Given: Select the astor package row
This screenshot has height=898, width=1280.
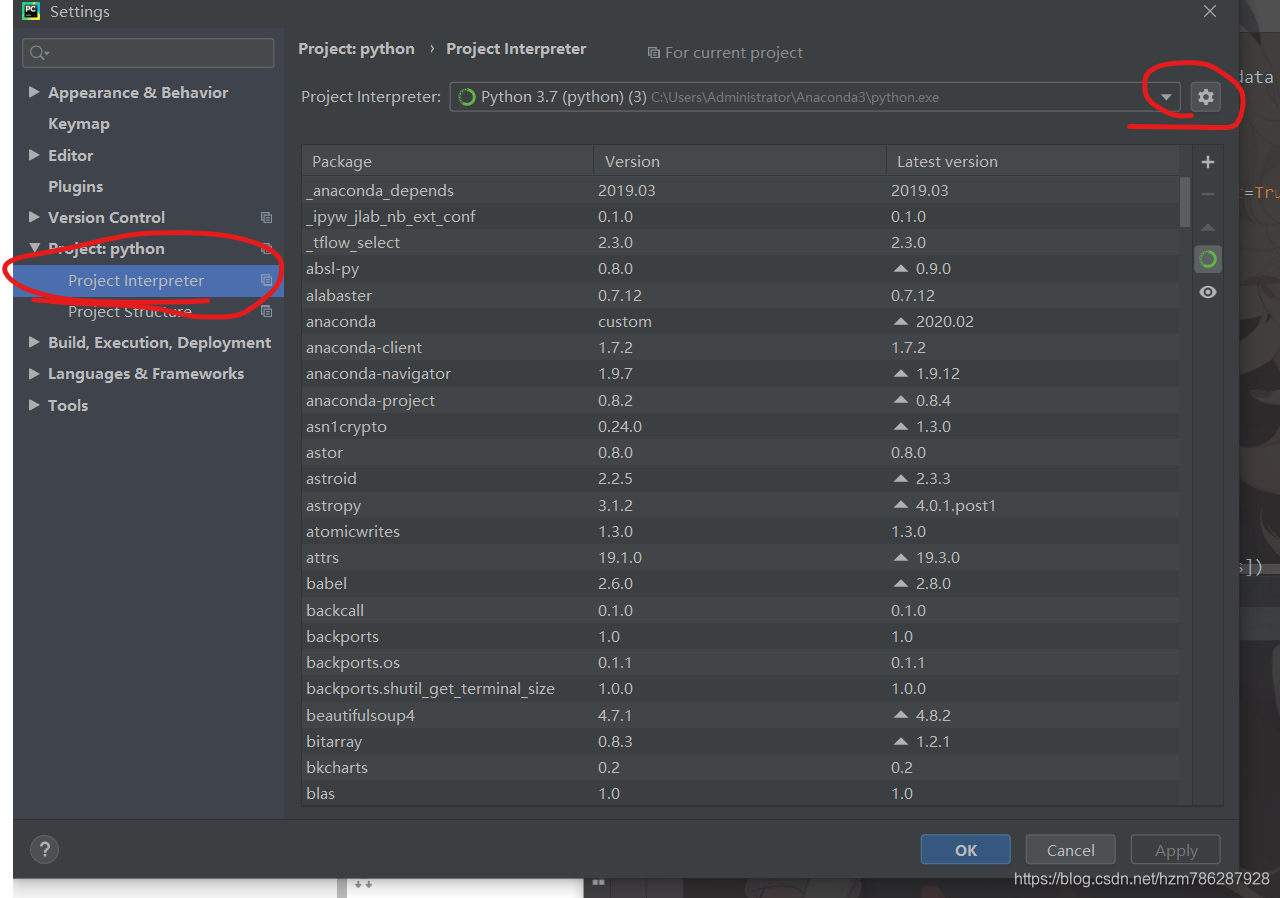Looking at the screenshot, I should (x=741, y=453).
